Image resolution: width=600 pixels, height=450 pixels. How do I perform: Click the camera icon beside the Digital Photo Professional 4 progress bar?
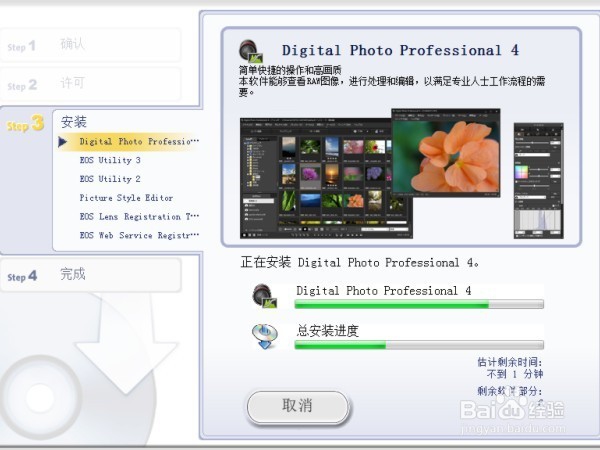(264, 296)
